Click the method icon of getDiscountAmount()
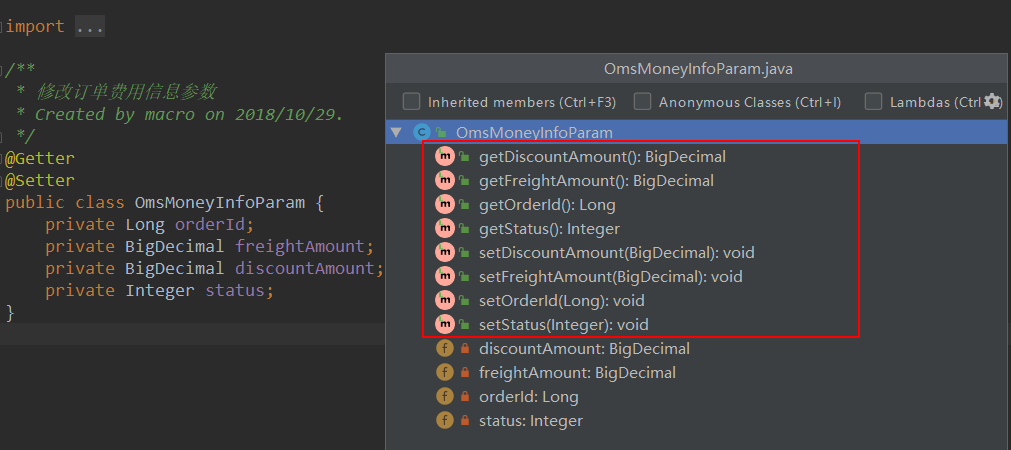Image resolution: width=1011 pixels, height=450 pixels. tap(445, 157)
